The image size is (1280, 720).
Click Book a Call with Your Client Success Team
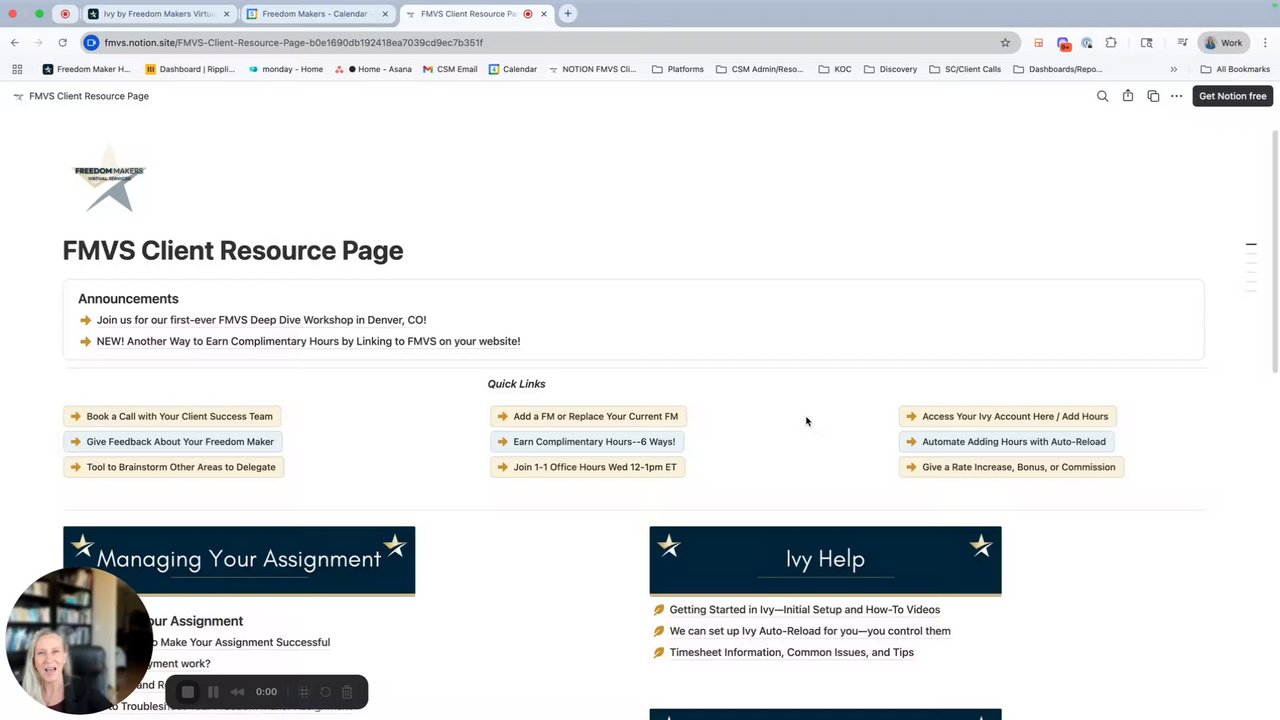[172, 416]
